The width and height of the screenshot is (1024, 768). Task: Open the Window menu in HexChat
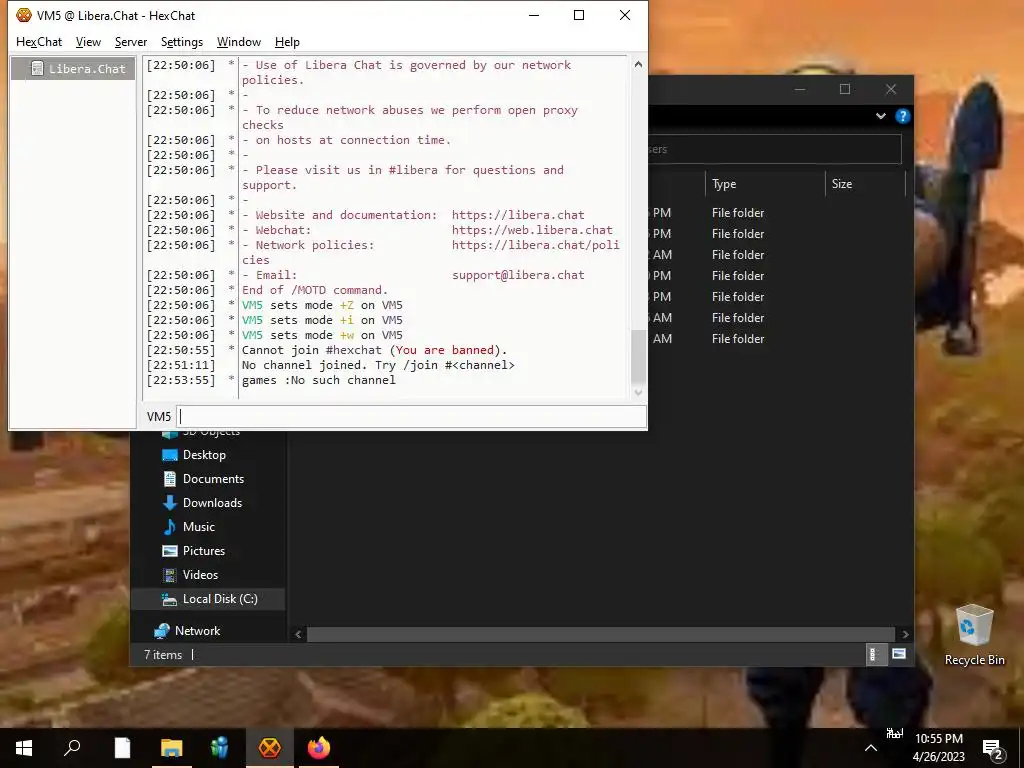click(x=238, y=42)
